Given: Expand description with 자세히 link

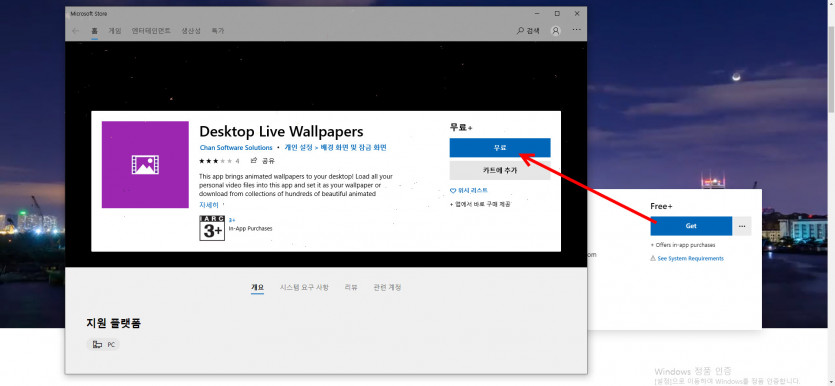Looking at the screenshot, I should (209, 204).
